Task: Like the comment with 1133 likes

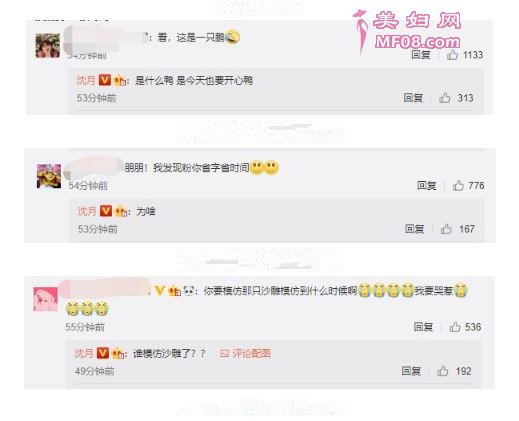Action: pos(452,55)
